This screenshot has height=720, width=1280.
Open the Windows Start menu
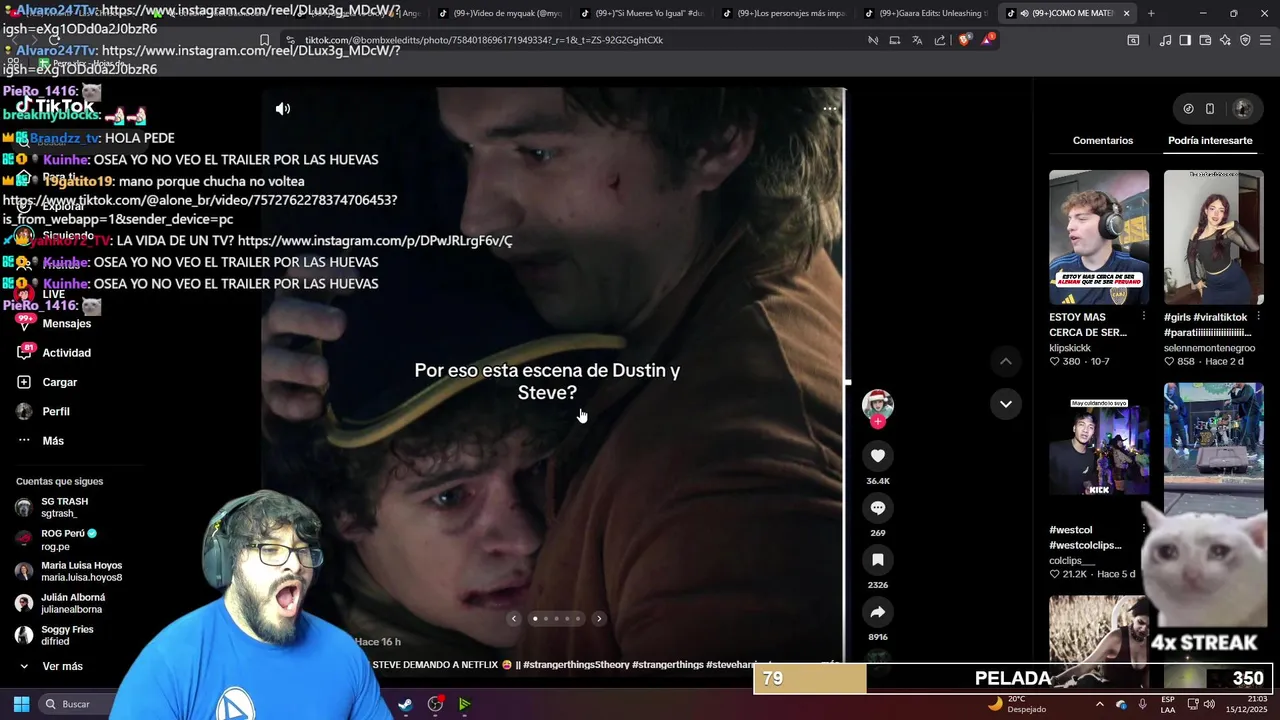pos(21,704)
